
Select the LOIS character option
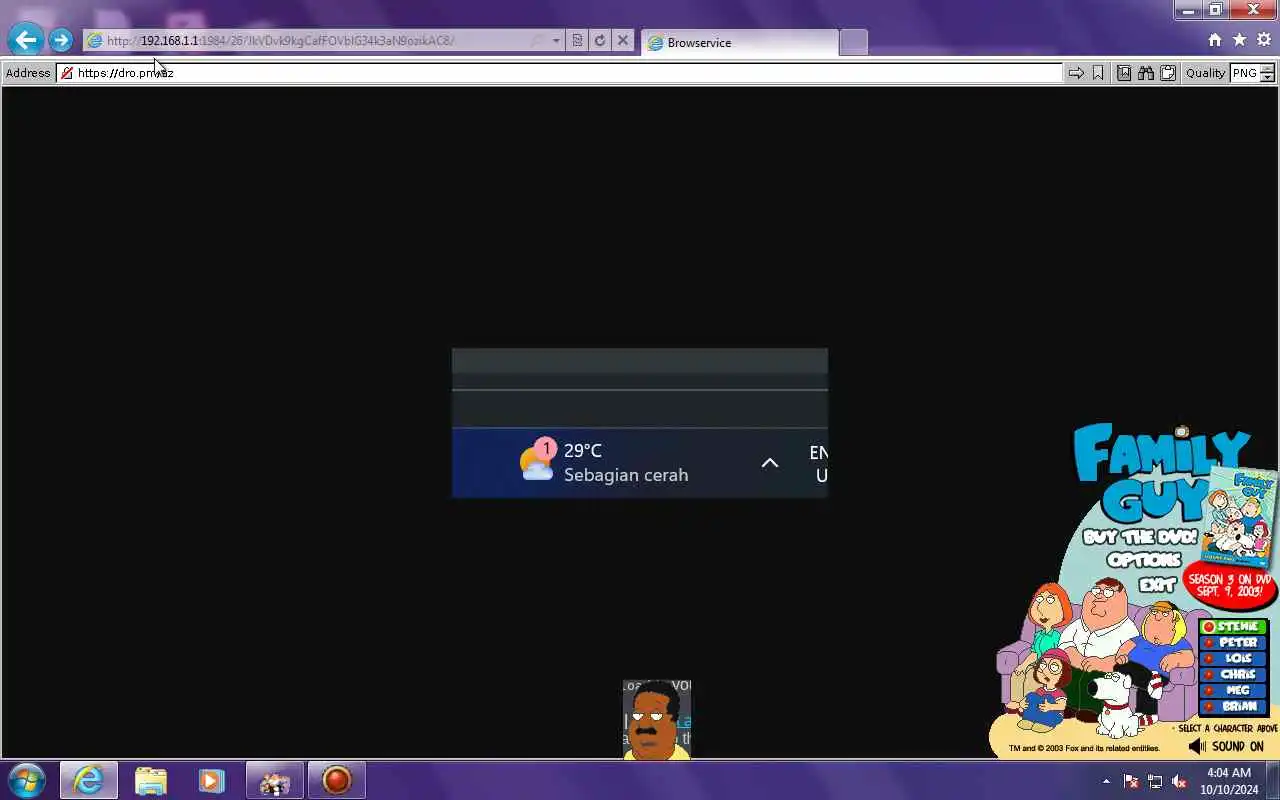1233,659
